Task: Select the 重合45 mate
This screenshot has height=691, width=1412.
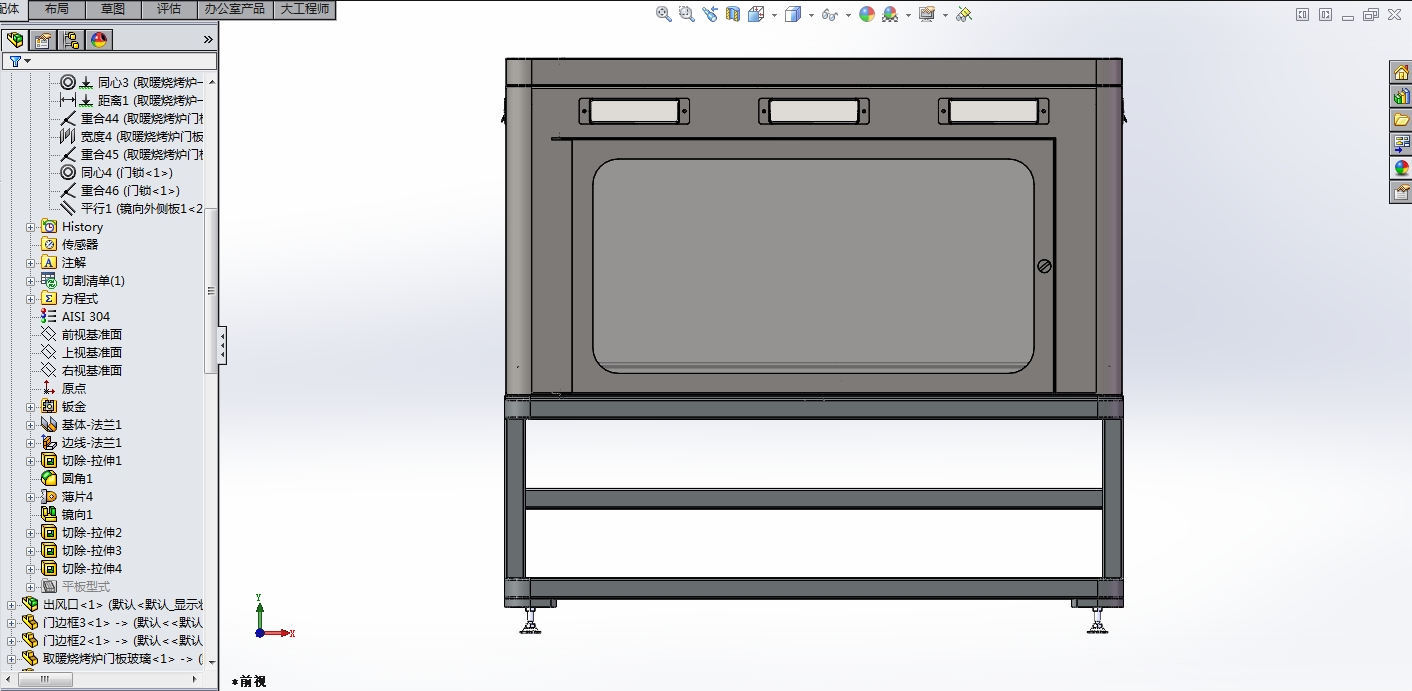Action: coord(132,154)
